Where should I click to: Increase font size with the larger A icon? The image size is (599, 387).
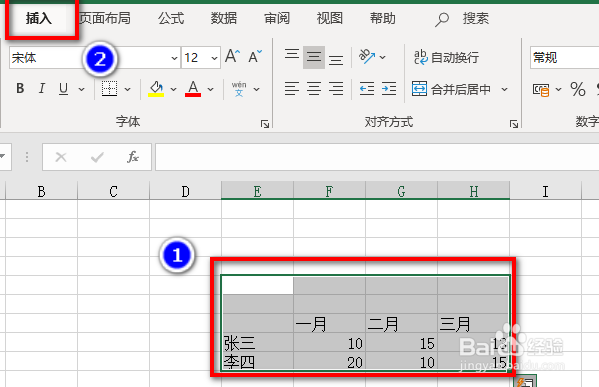tap(233, 57)
